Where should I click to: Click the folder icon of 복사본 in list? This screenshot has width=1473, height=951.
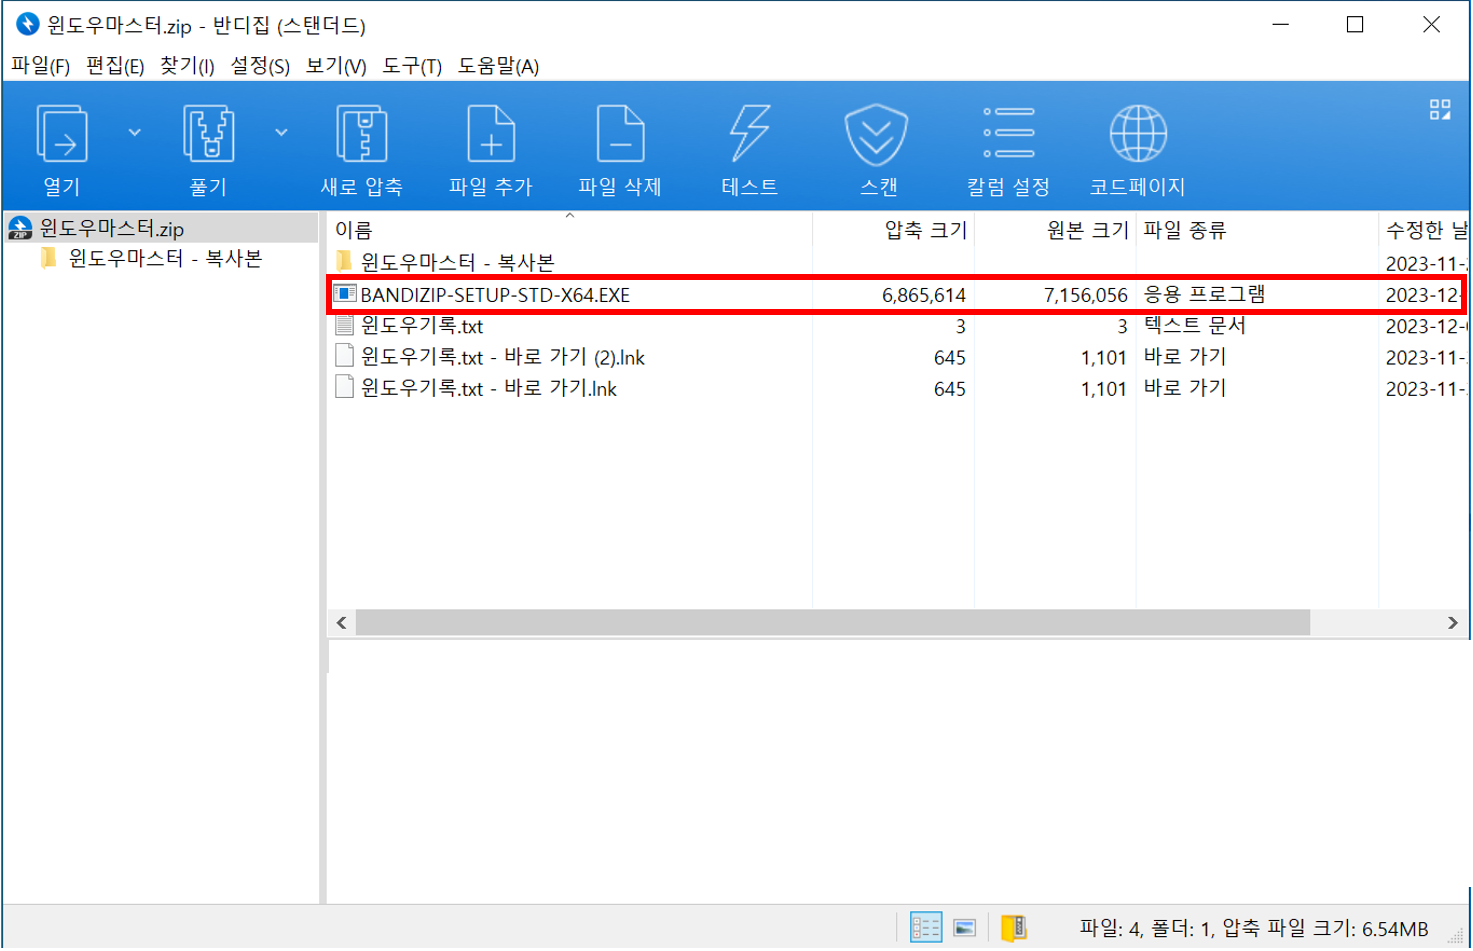point(344,262)
